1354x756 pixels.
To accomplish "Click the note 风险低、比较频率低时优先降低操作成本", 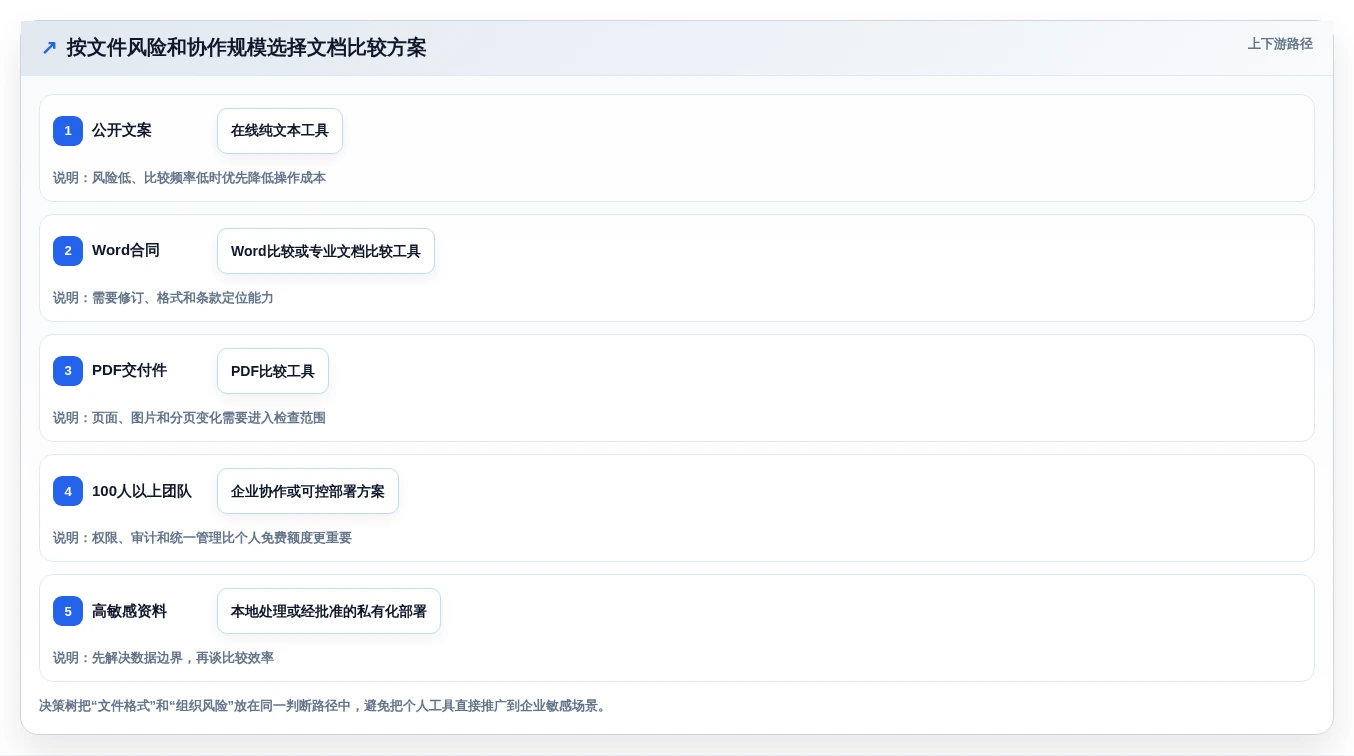I will tap(209, 178).
